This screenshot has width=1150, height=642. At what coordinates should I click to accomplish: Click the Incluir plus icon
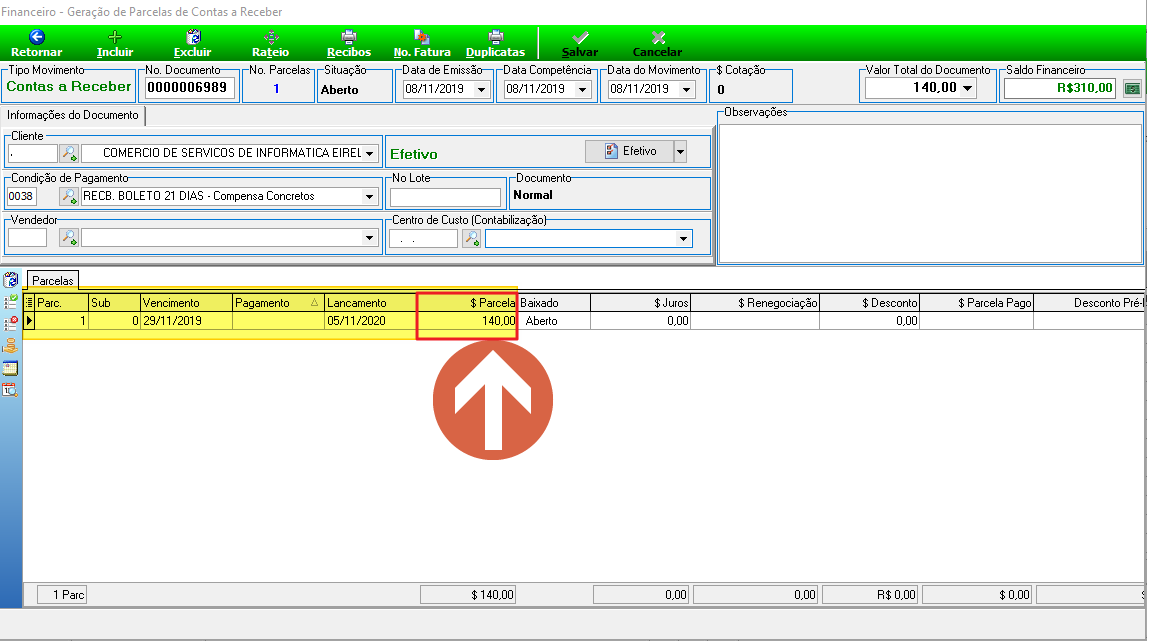[x=114, y=37]
